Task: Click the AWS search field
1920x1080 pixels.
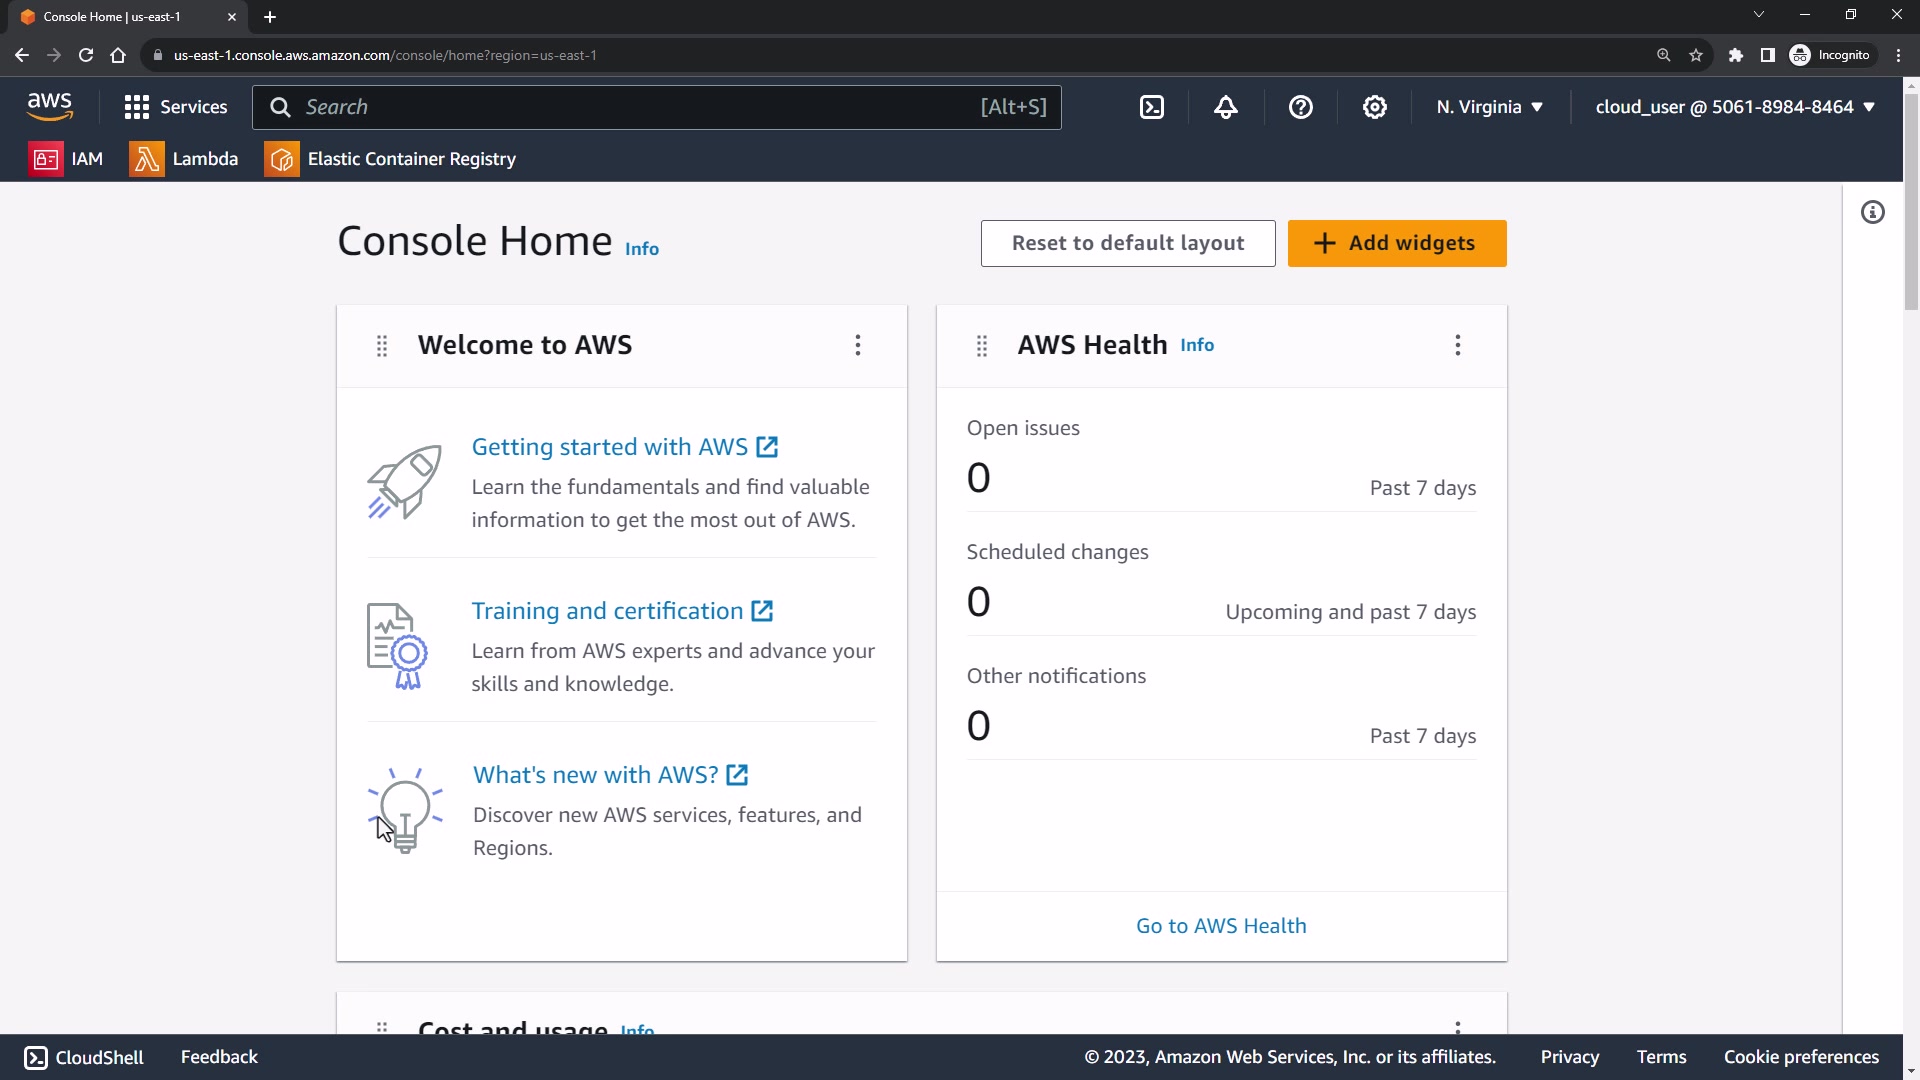Action: pos(640,107)
